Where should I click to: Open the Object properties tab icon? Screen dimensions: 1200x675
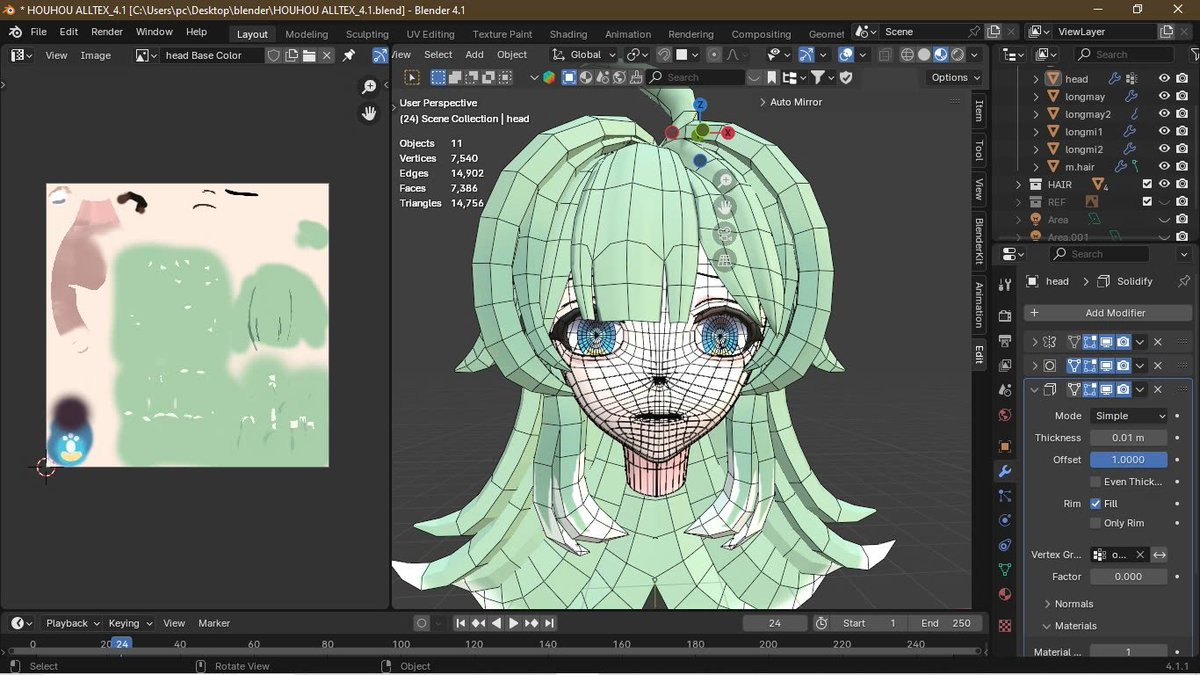click(1005, 446)
